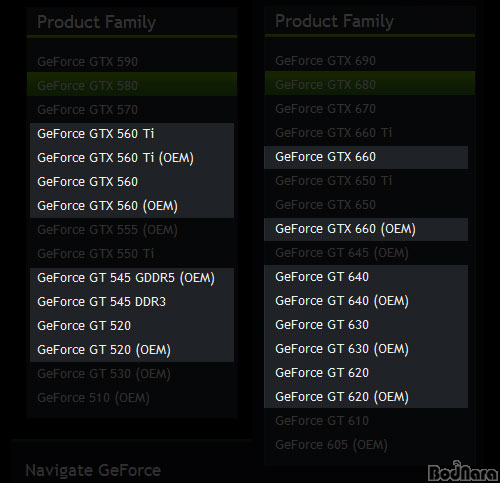Open dimmed GeForce GTX 690 entry

[x=325, y=61]
